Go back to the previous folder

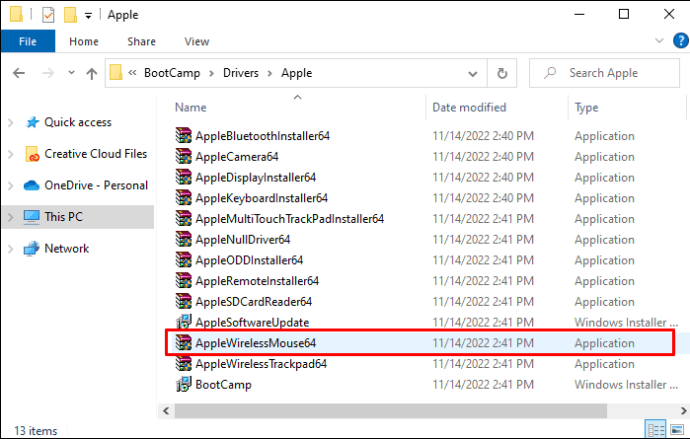tap(19, 73)
